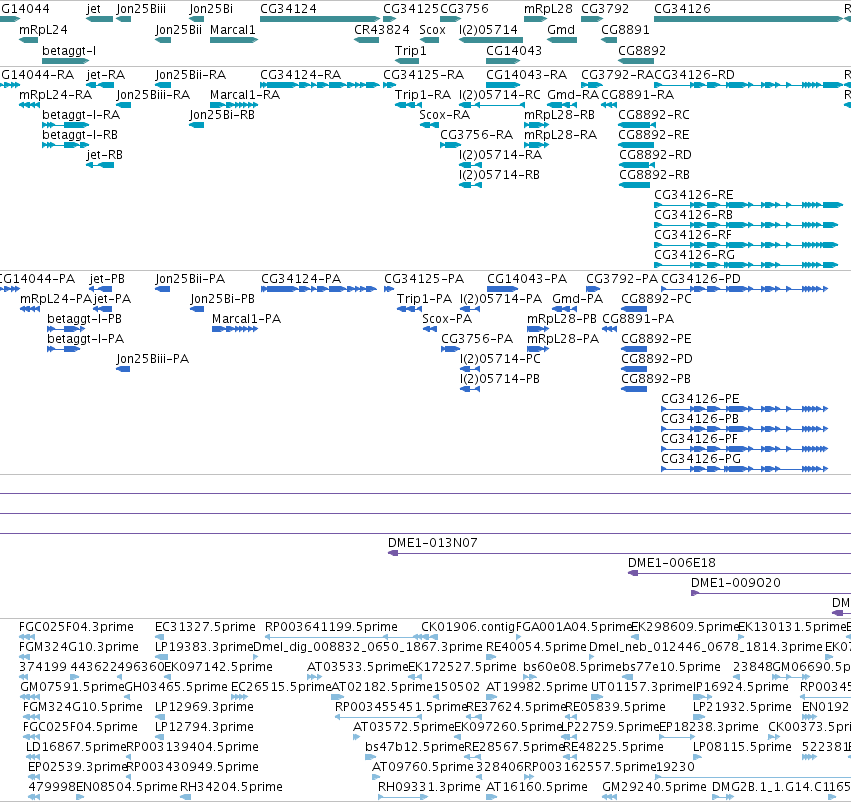Select the CK01906.contig EST label

(x=468, y=627)
